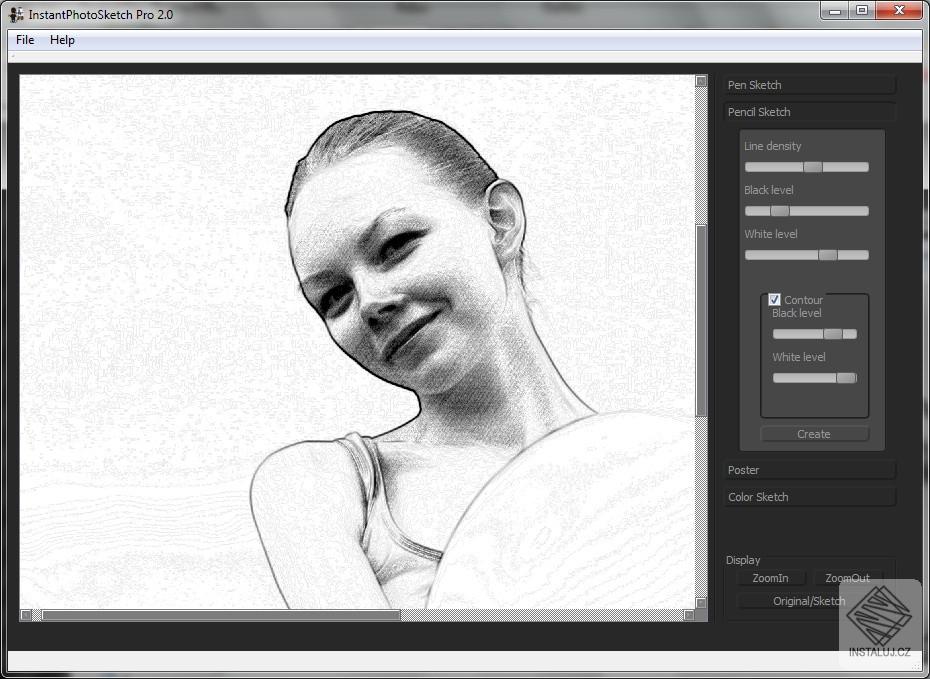Collapse the Pencil Sketch section
This screenshot has width=930, height=679.
(809, 112)
